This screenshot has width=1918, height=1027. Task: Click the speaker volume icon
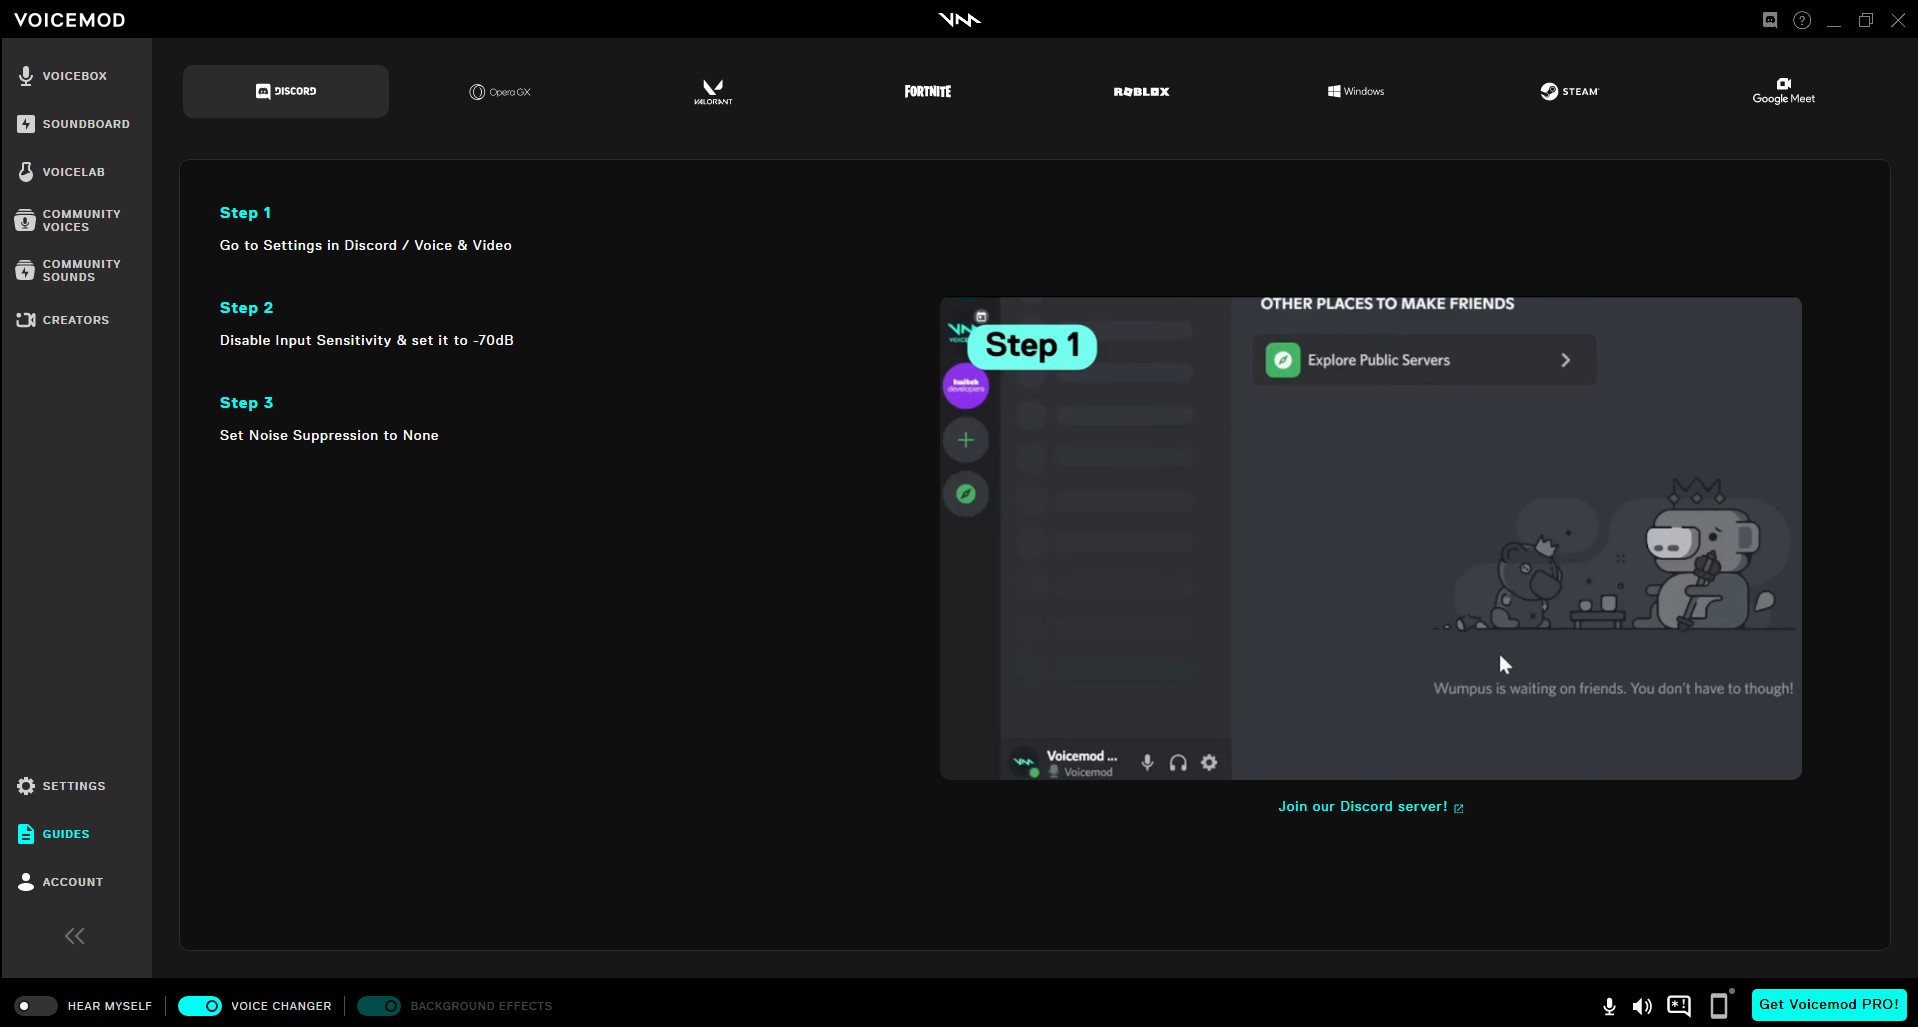pos(1642,1006)
